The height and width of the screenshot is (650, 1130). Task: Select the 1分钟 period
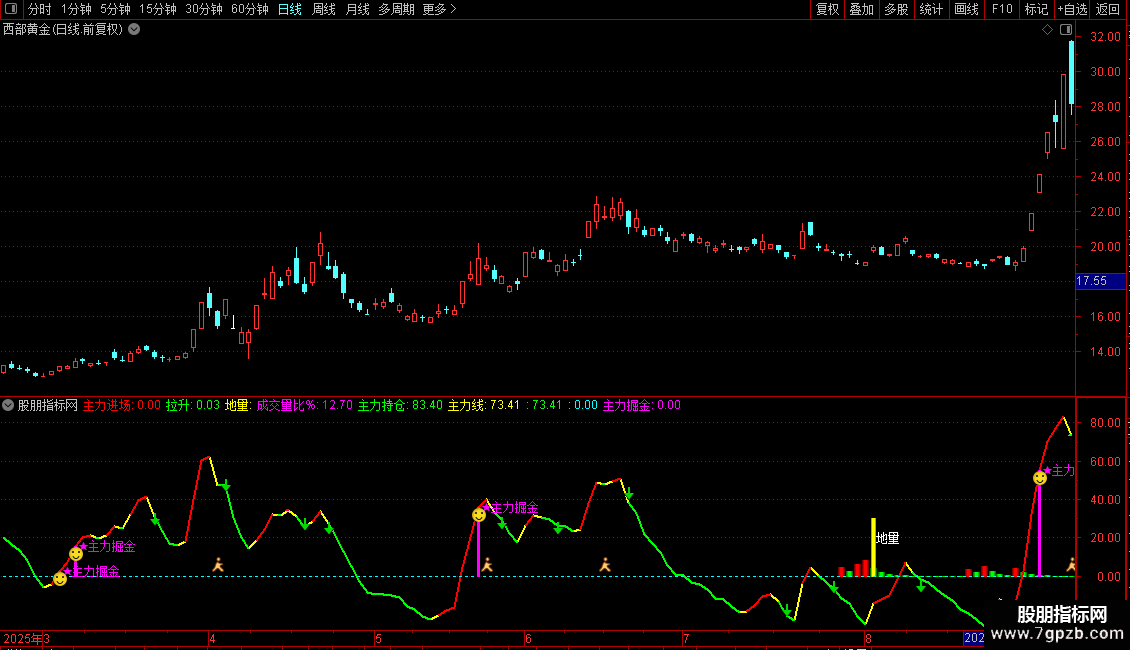click(76, 9)
